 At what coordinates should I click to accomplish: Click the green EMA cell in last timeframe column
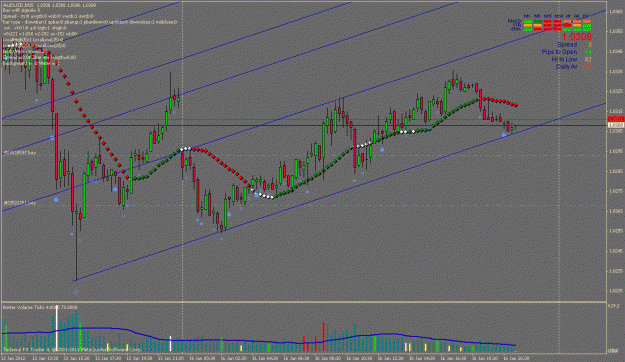pos(587,29)
